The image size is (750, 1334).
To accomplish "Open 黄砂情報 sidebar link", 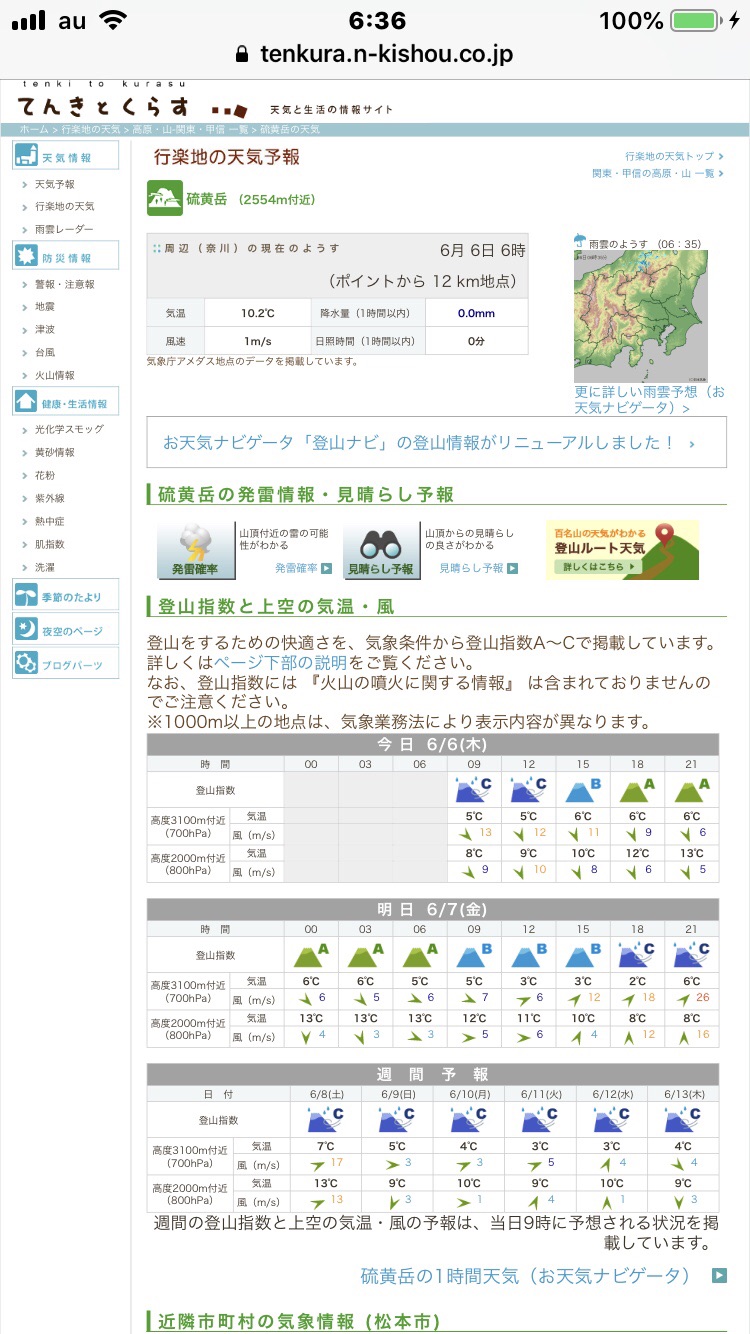I will (x=55, y=452).
